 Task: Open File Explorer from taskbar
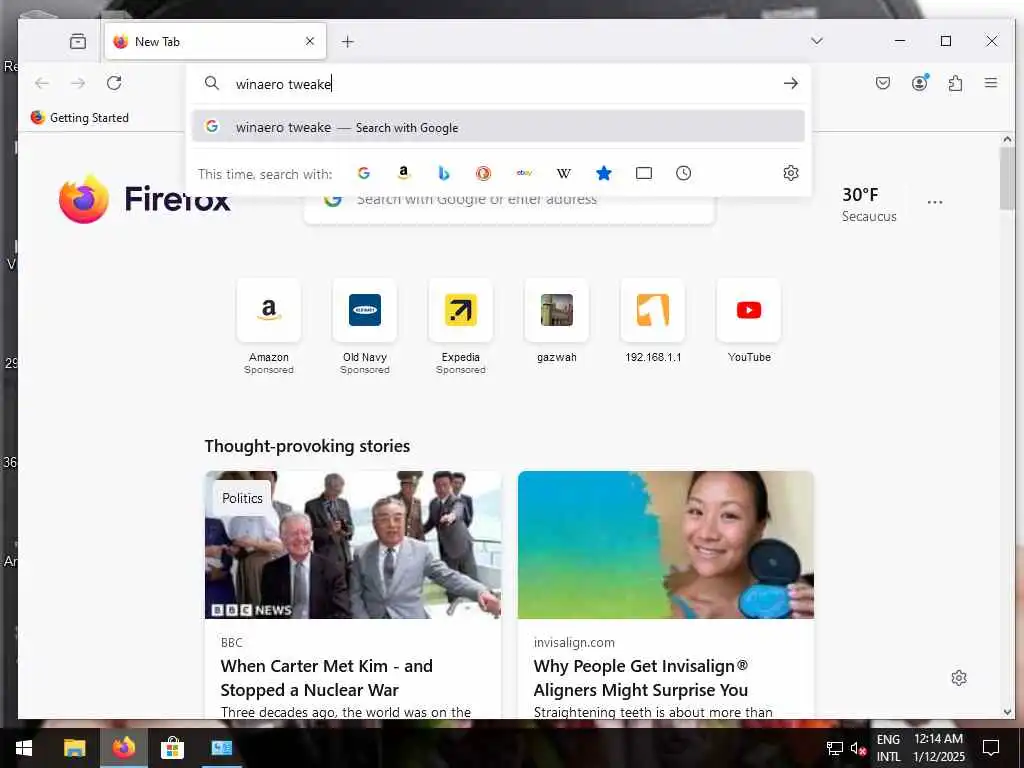[74, 748]
